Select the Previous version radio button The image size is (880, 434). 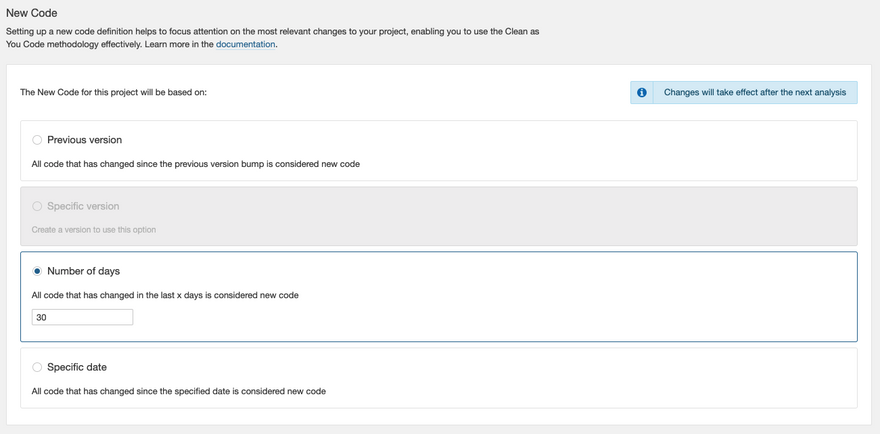click(x=37, y=140)
